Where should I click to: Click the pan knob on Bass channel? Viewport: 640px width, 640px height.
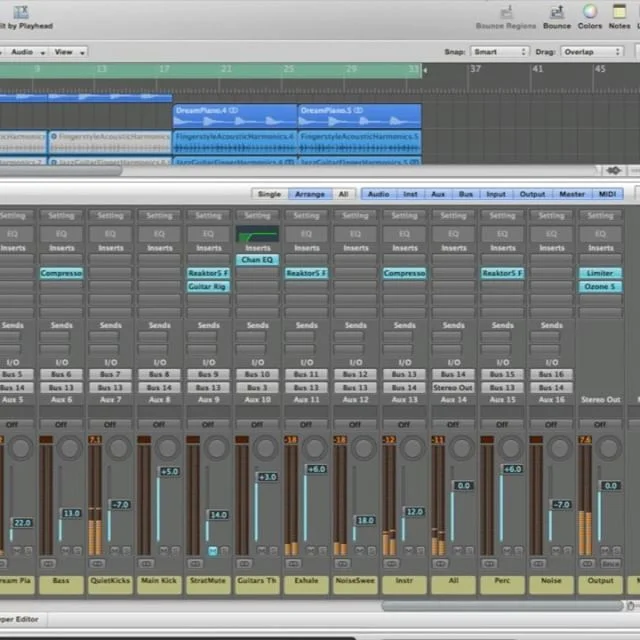point(70,448)
